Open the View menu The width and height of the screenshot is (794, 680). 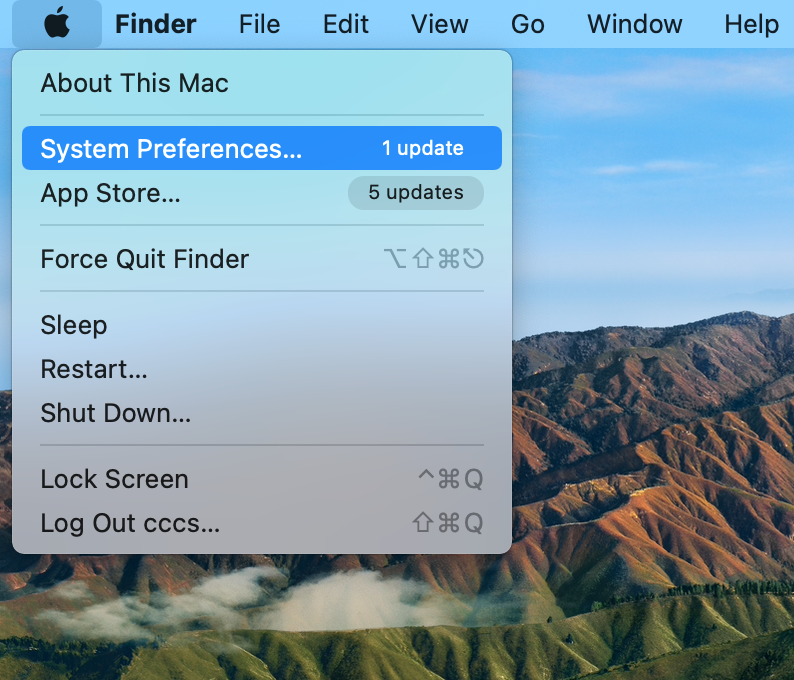coord(439,24)
